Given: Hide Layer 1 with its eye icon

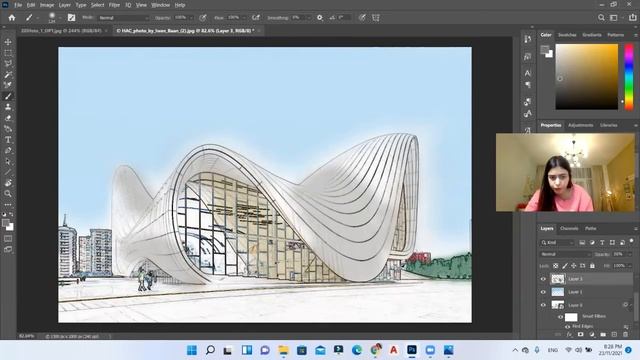Looking at the screenshot, I should 543,292.
